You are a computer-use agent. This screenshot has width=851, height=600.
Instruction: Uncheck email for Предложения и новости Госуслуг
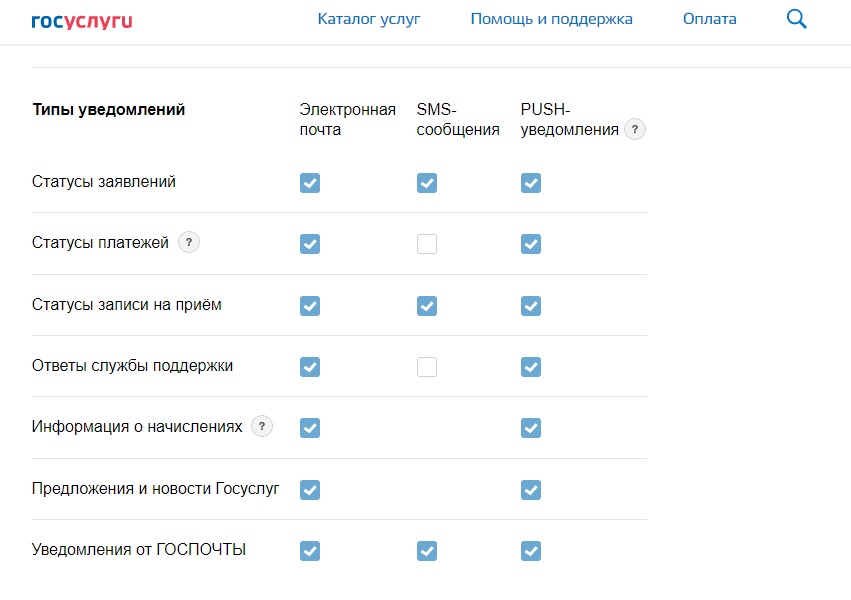(x=310, y=490)
